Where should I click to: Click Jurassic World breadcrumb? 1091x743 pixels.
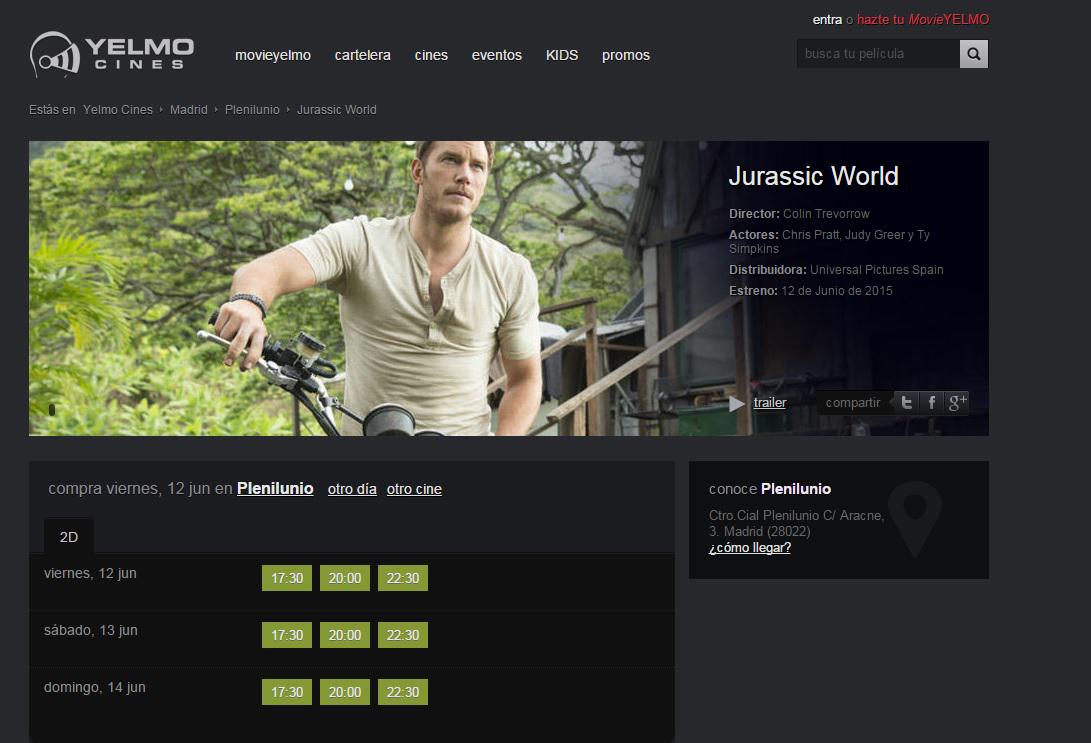(337, 110)
